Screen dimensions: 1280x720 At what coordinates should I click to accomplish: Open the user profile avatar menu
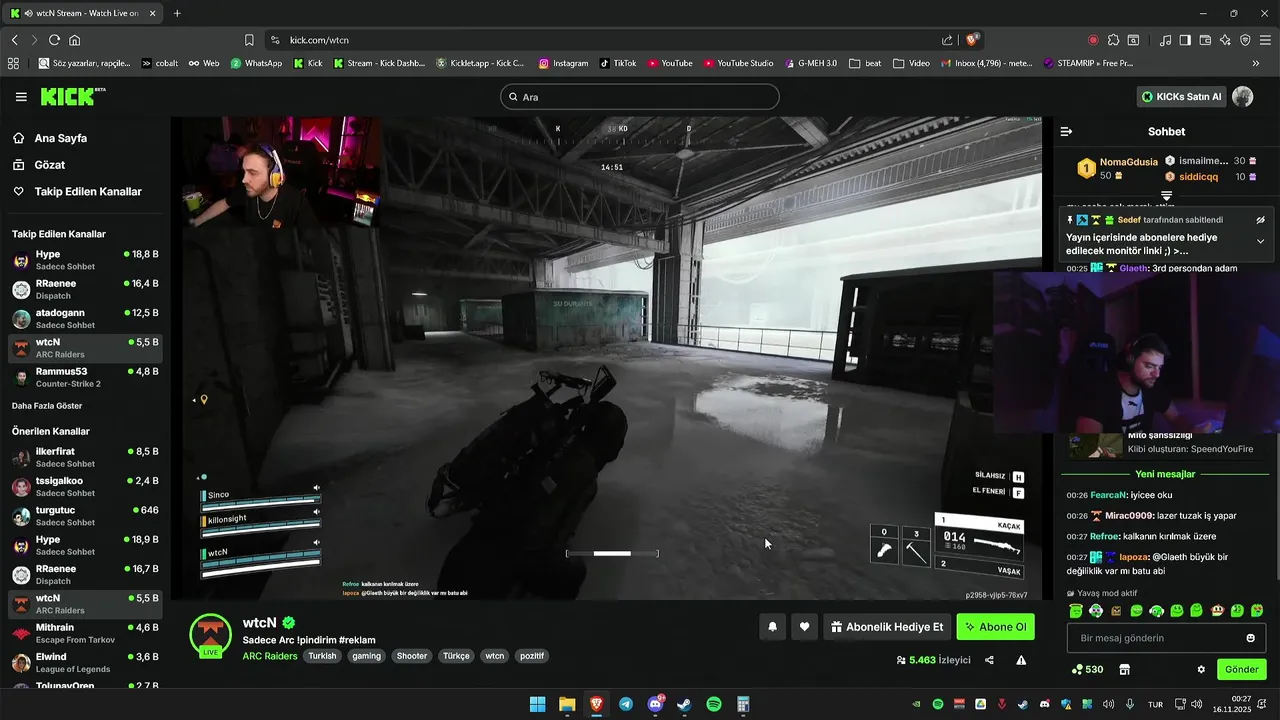[x=1242, y=97]
